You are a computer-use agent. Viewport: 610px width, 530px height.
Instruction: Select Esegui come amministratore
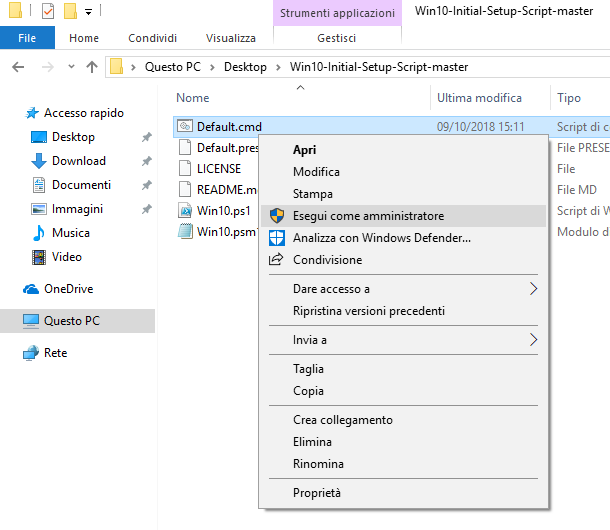(403, 216)
